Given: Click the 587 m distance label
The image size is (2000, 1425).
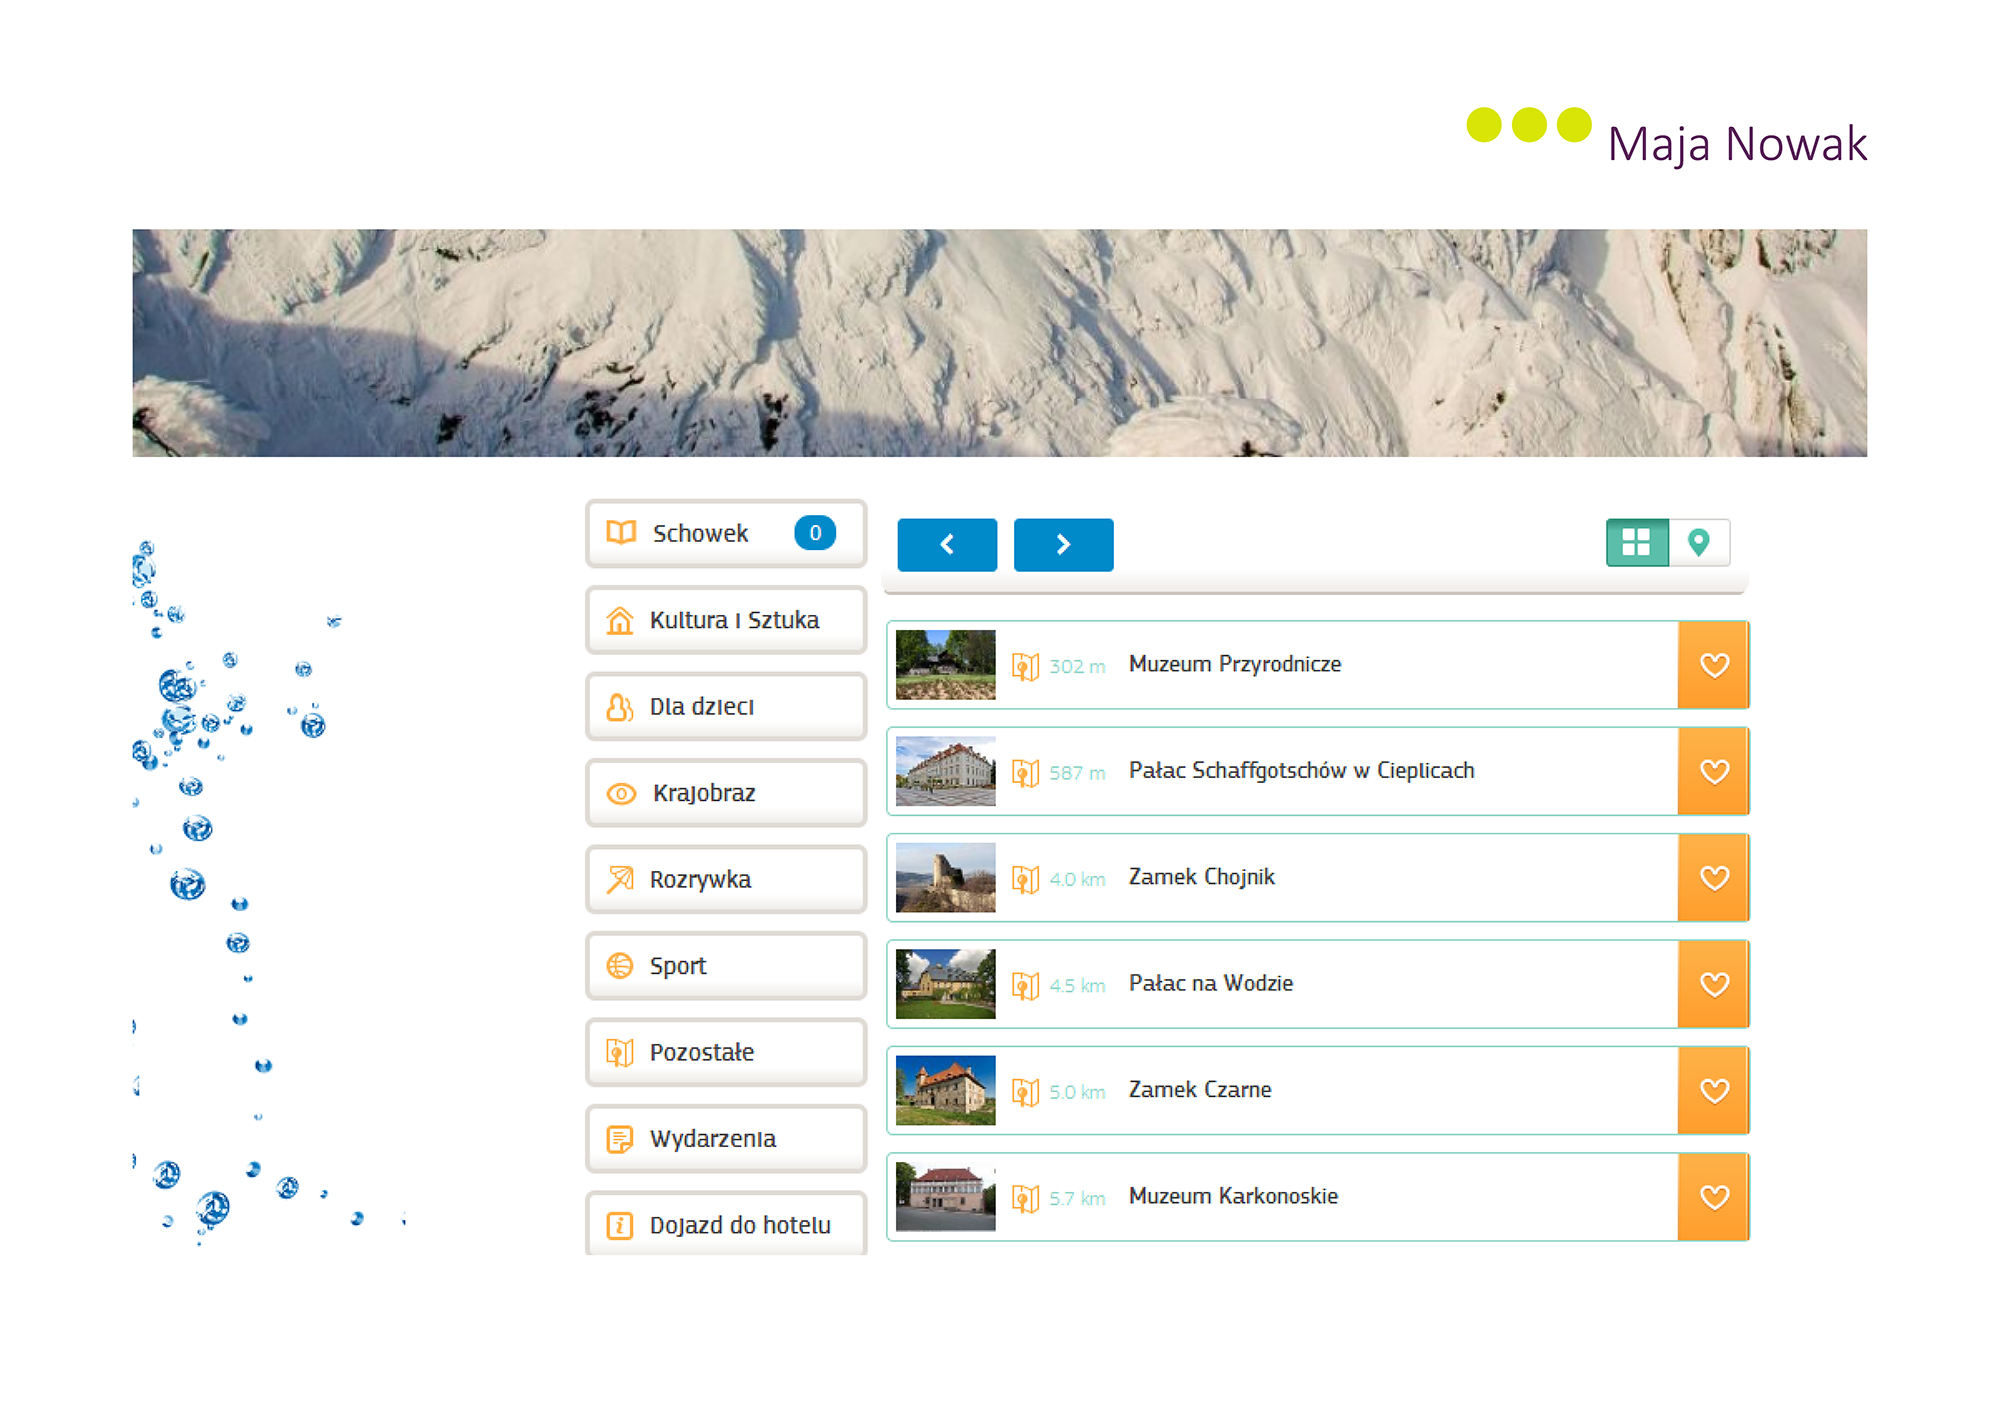Looking at the screenshot, I should (x=1077, y=773).
